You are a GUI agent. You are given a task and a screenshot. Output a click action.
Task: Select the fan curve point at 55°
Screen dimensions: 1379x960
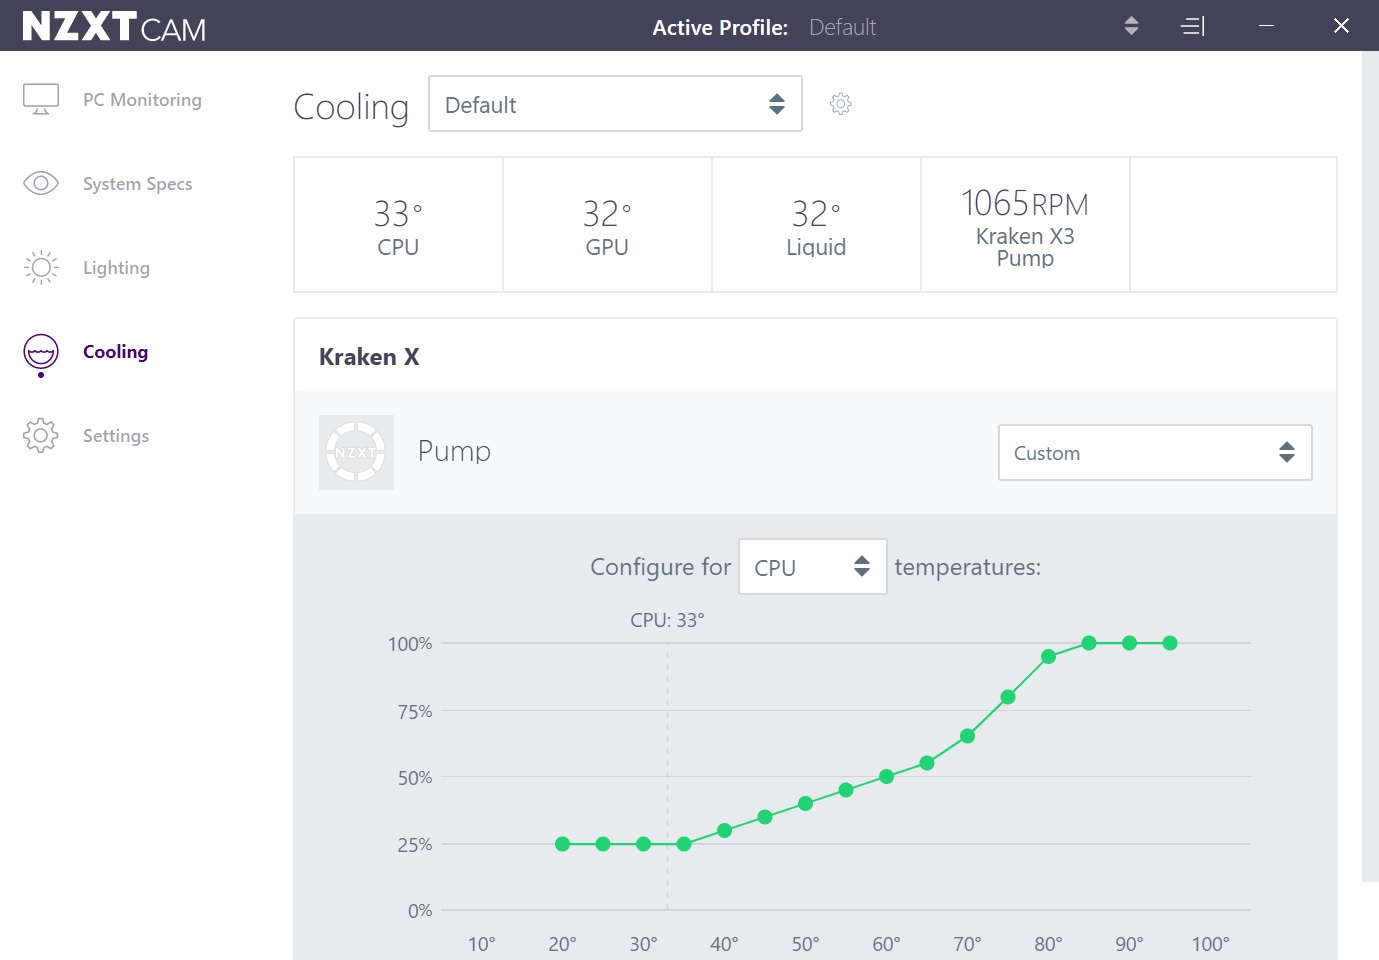846,790
